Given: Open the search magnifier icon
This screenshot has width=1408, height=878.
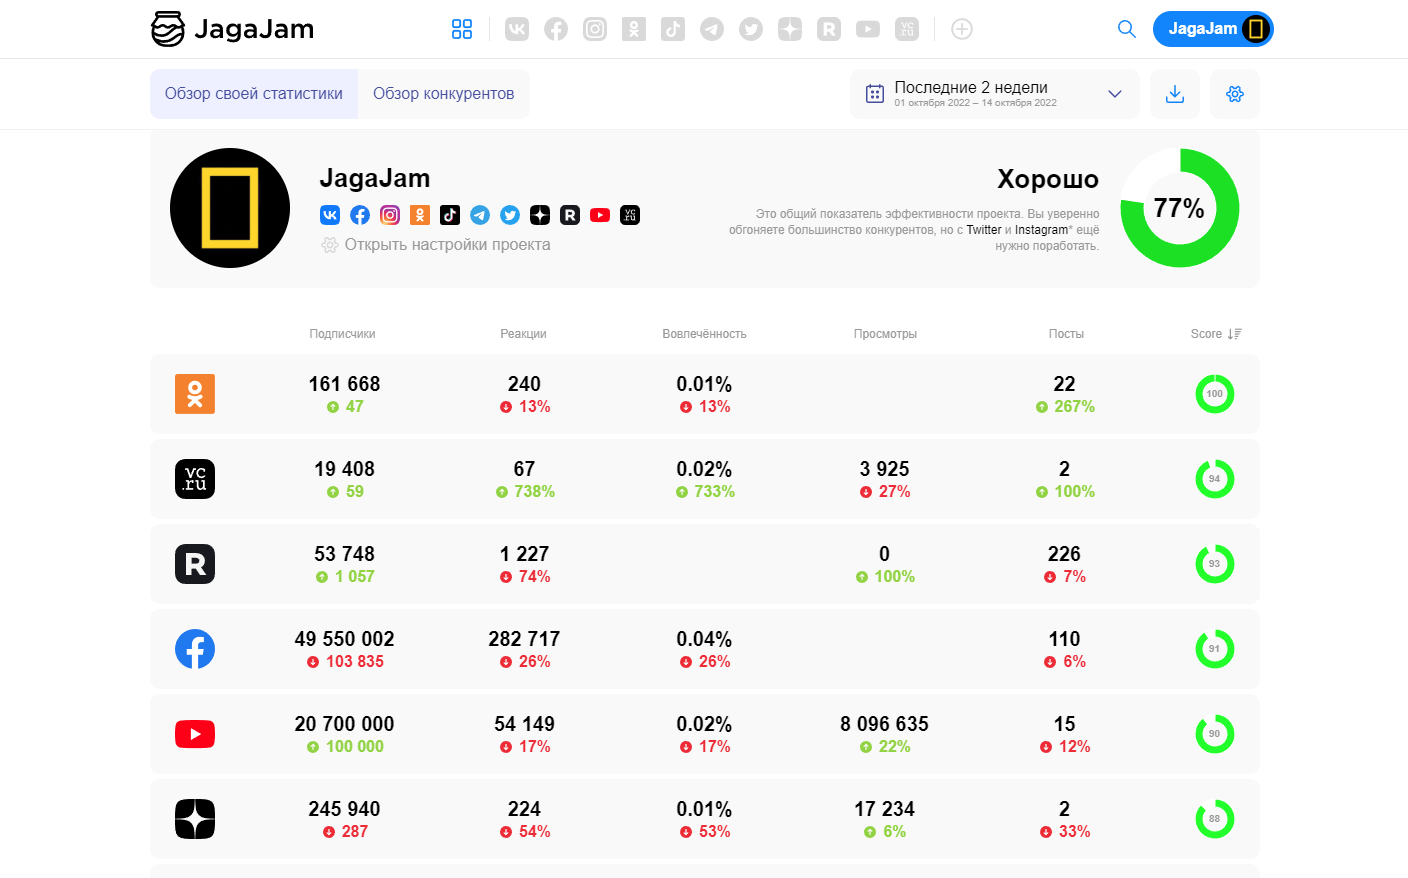Looking at the screenshot, I should [x=1127, y=29].
